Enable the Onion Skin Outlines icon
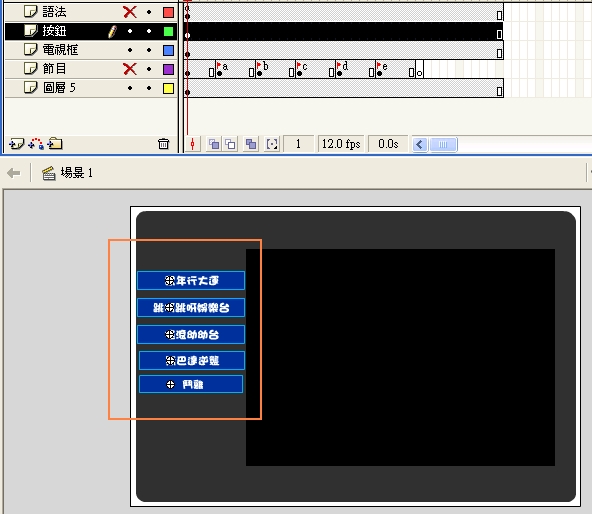The image size is (592, 514). click(230, 144)
